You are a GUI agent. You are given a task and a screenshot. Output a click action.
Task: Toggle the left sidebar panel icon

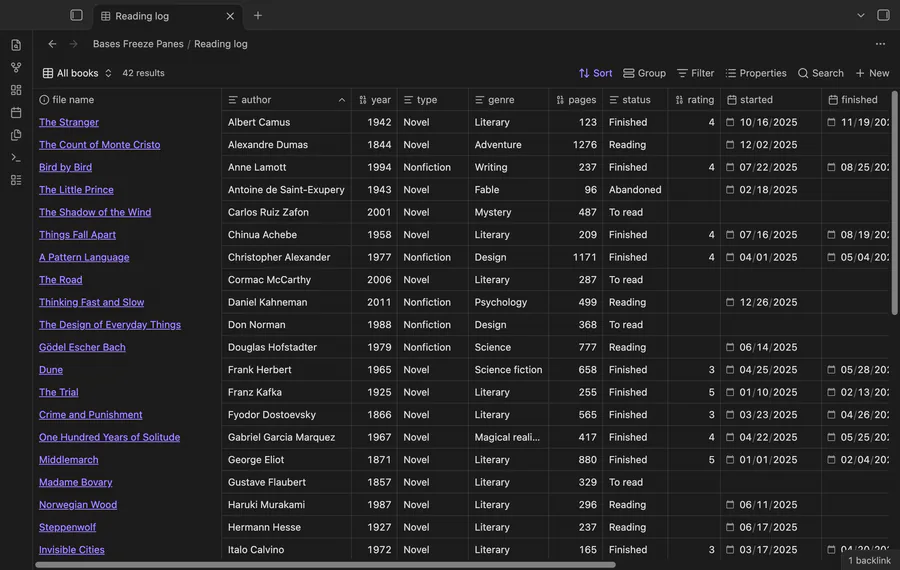76,15
